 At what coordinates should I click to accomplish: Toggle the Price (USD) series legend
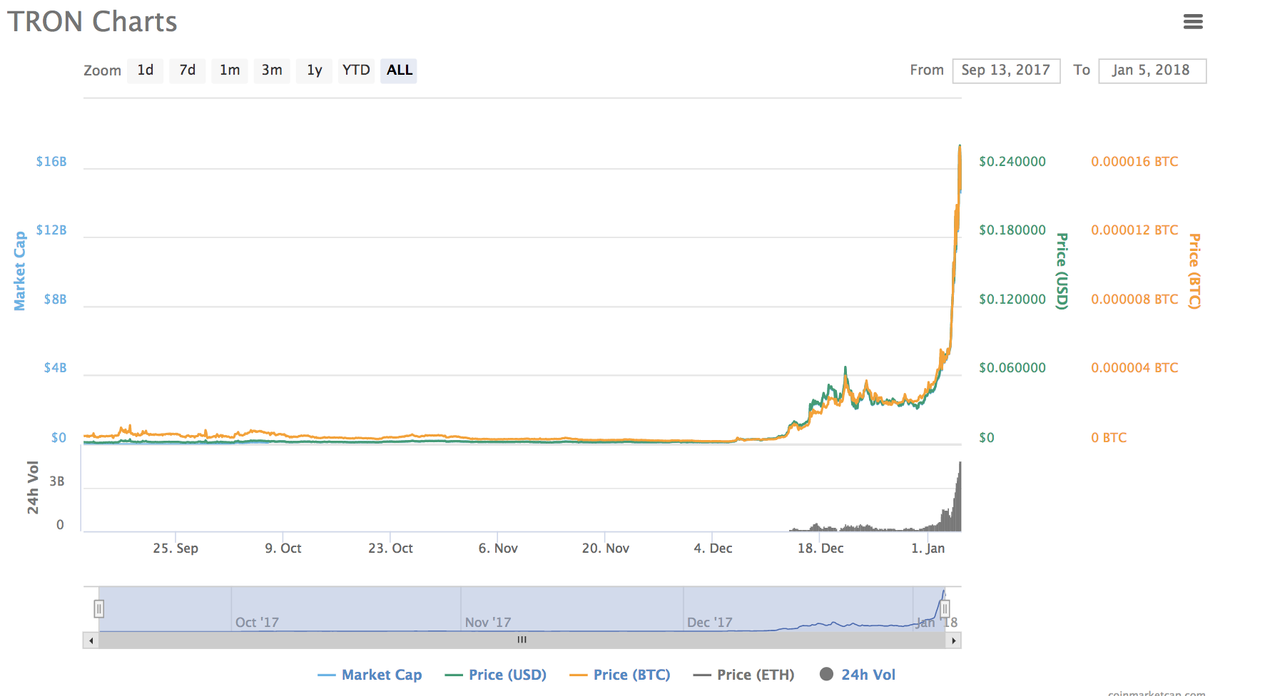coord(495,675)
